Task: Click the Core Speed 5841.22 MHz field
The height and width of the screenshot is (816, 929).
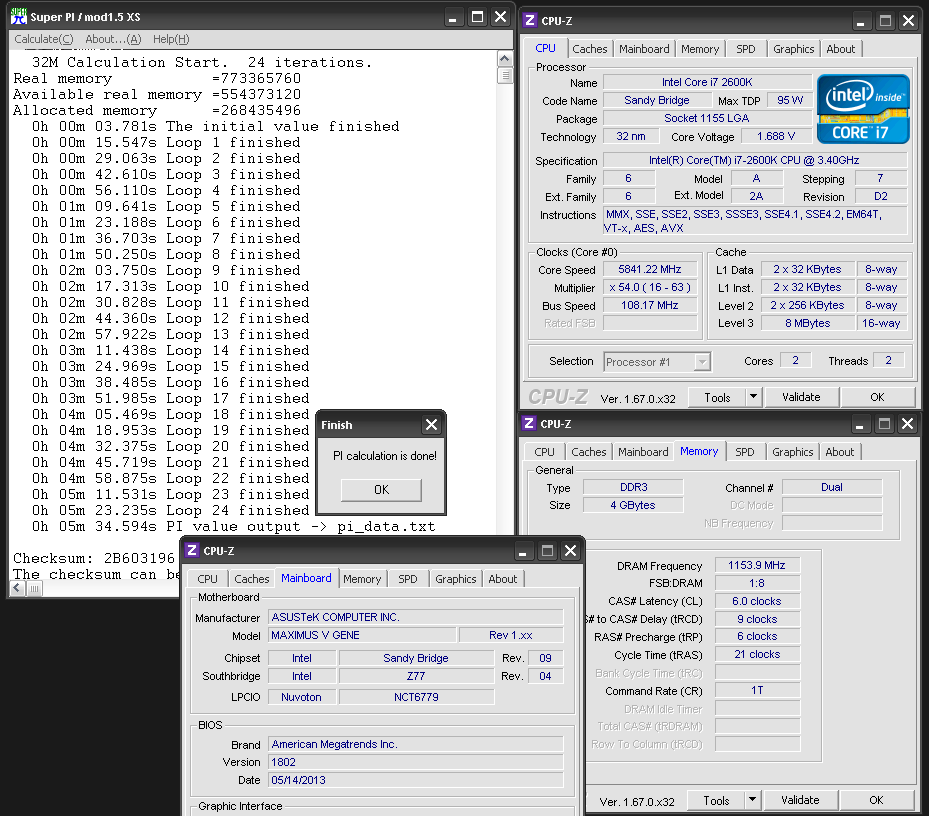Action: click(650, 270)
